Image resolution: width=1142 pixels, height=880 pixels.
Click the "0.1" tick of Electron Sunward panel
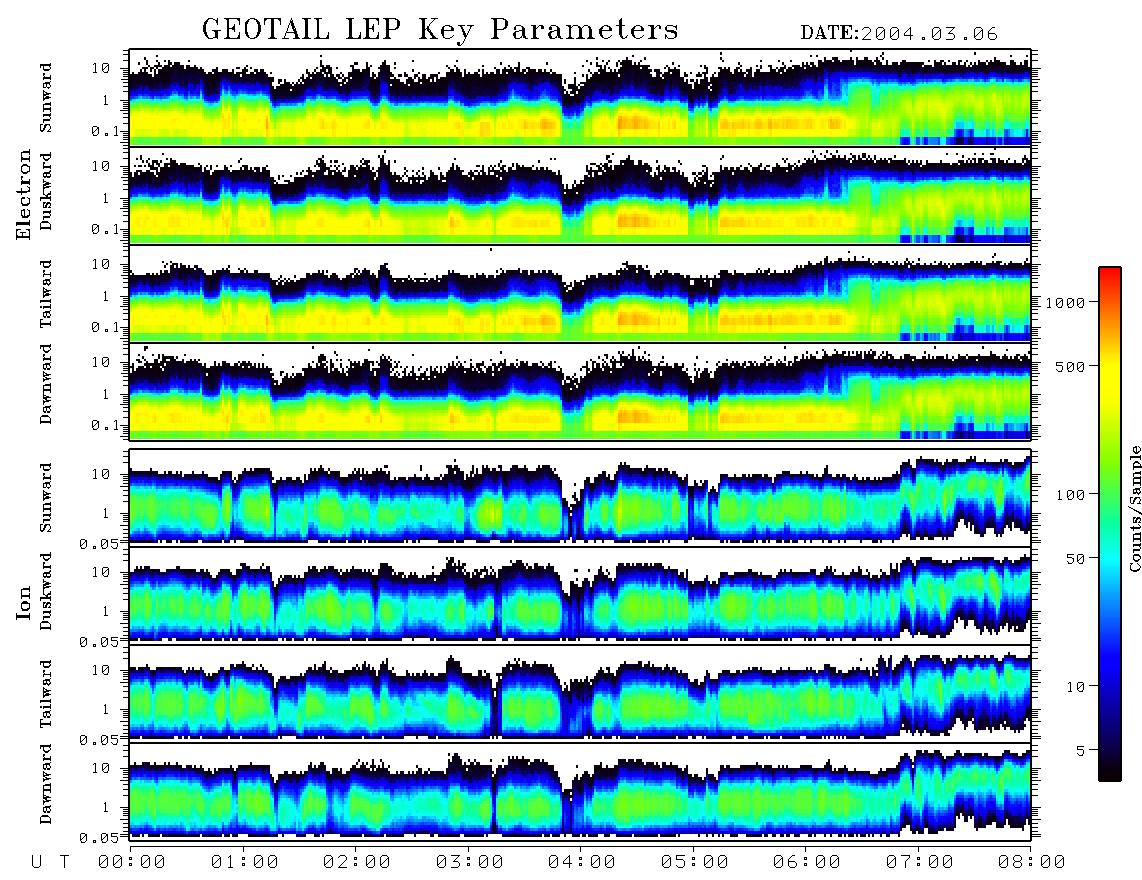[x=106, y=131]
